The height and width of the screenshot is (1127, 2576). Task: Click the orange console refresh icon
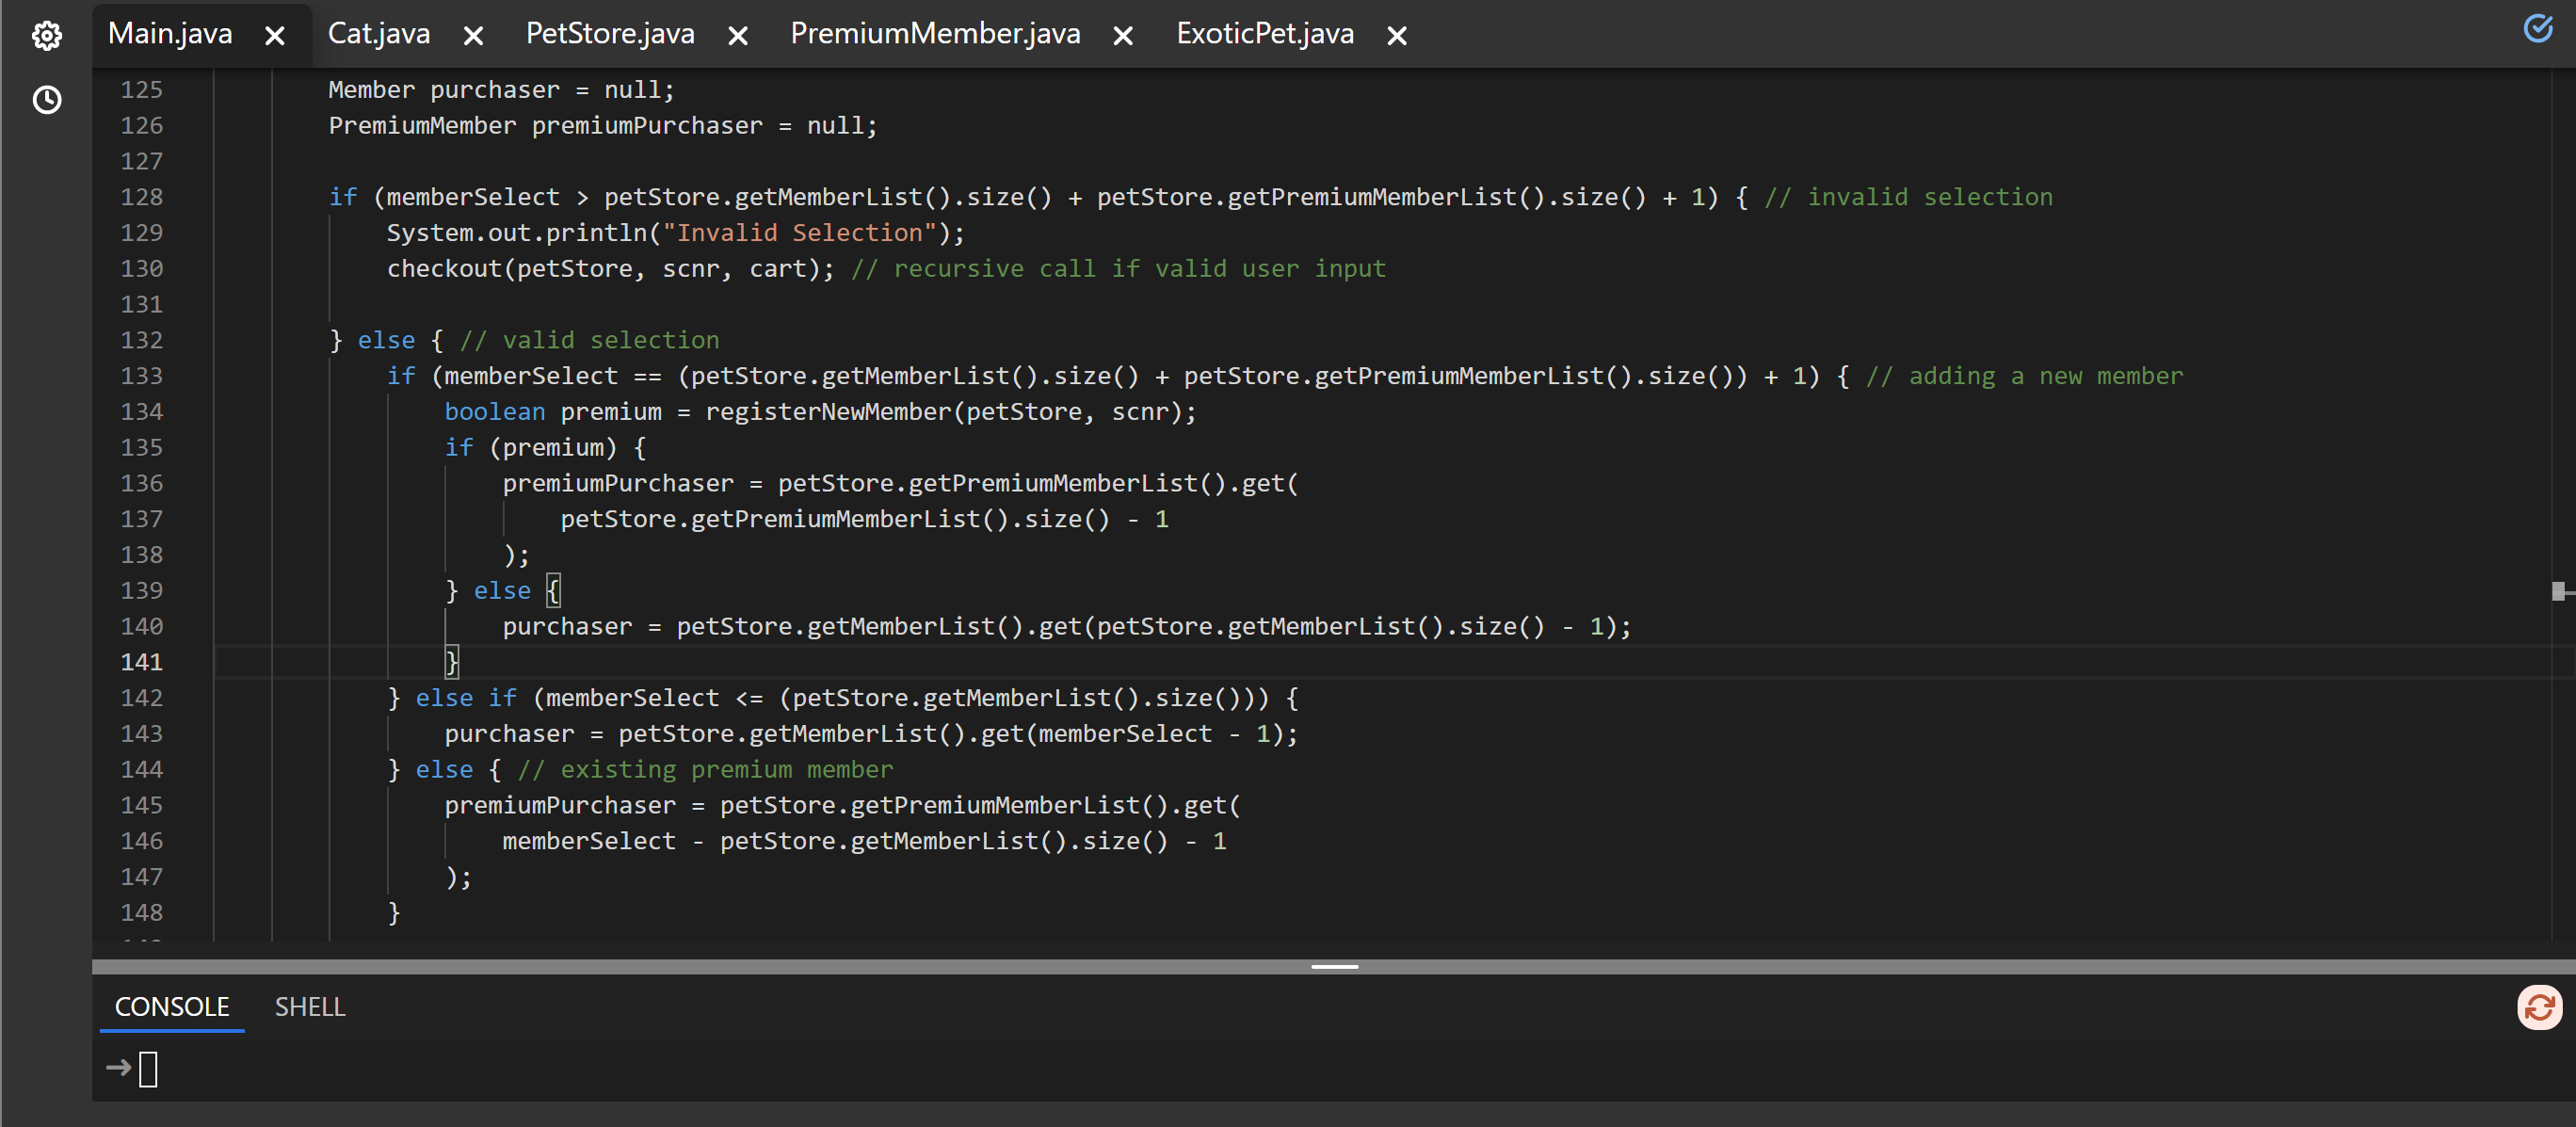[x=2539, y=1007]
